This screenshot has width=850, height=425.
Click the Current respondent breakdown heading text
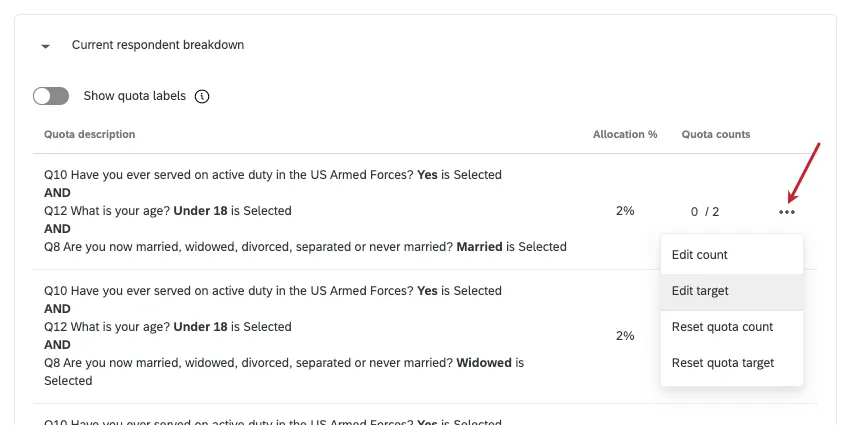[x=158, y=45]
